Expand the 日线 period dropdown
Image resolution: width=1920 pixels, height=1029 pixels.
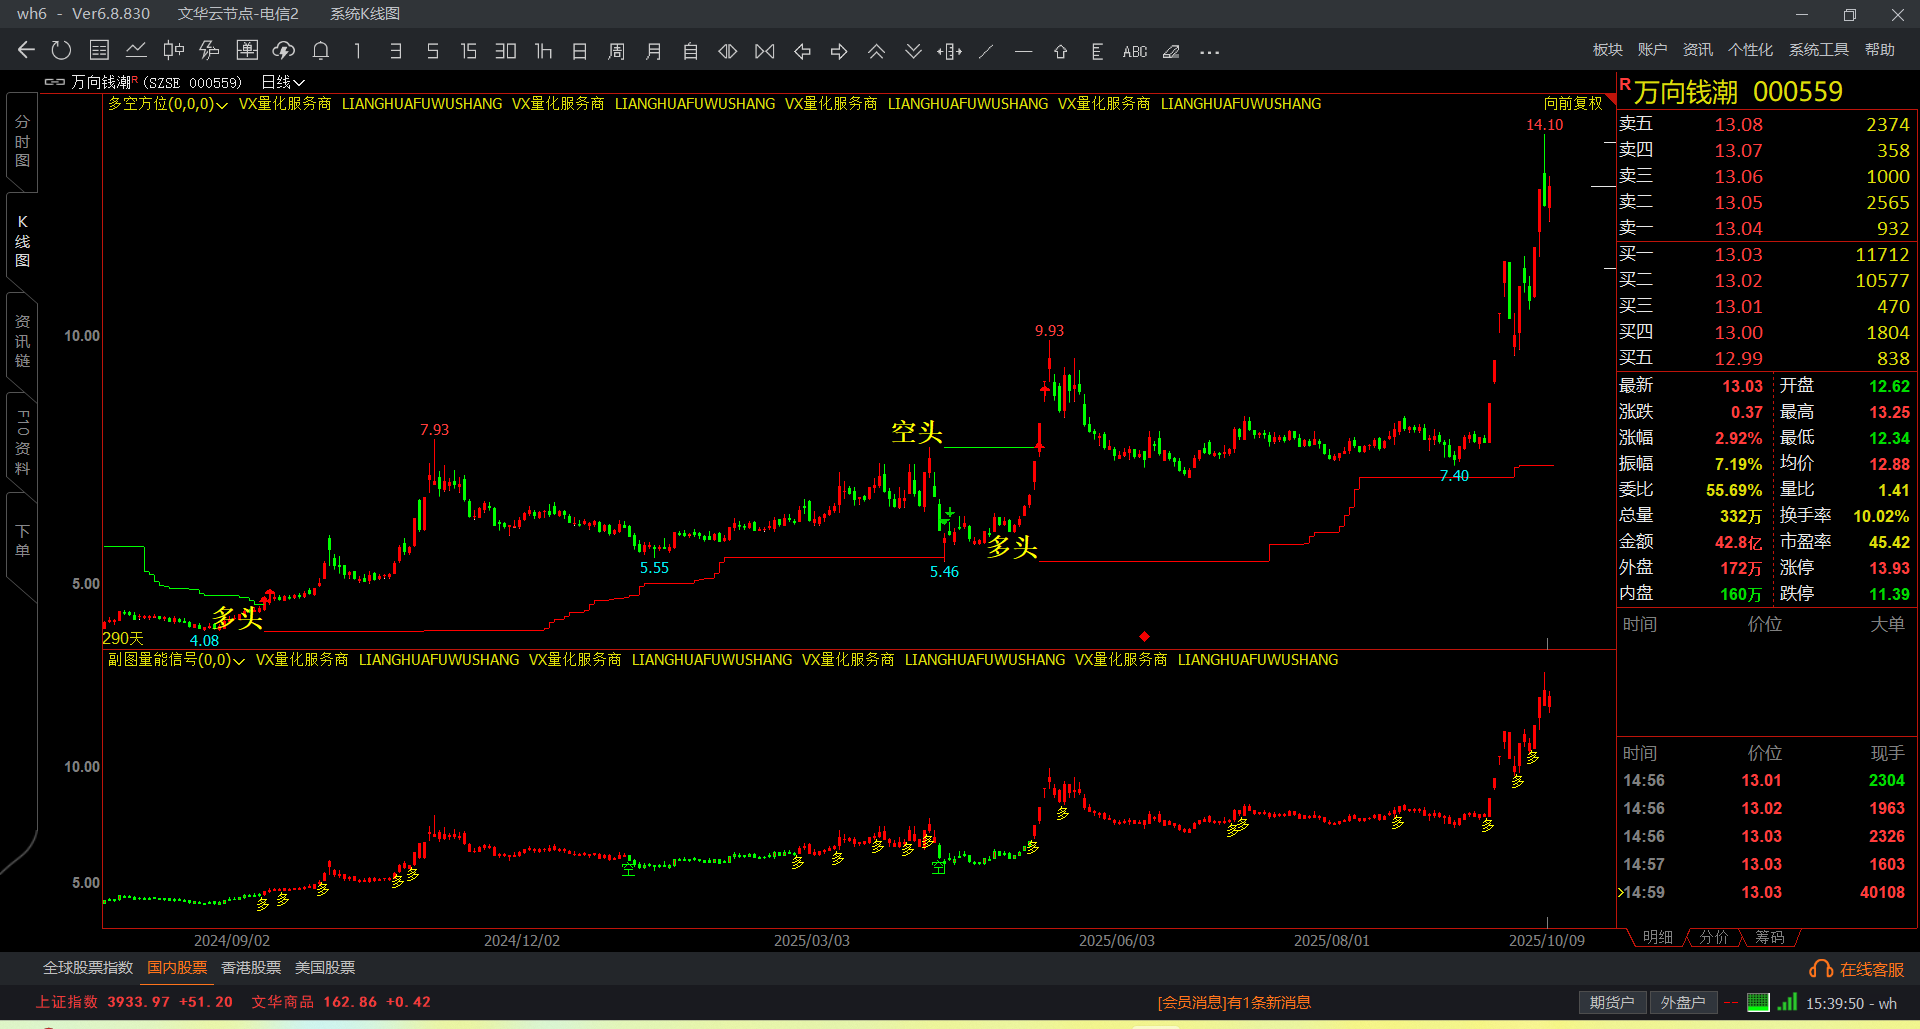pyautogui.click(x=283, y=82)
